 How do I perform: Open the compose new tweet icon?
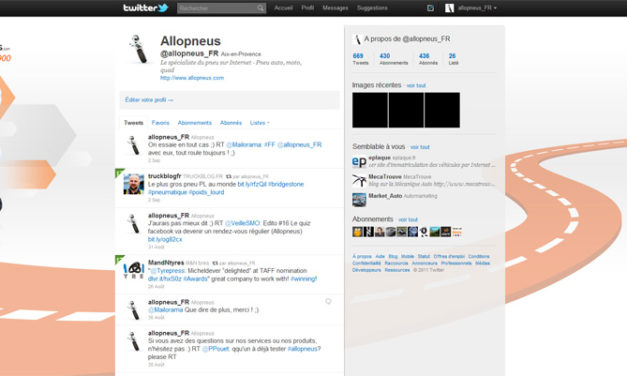(430, 8)
